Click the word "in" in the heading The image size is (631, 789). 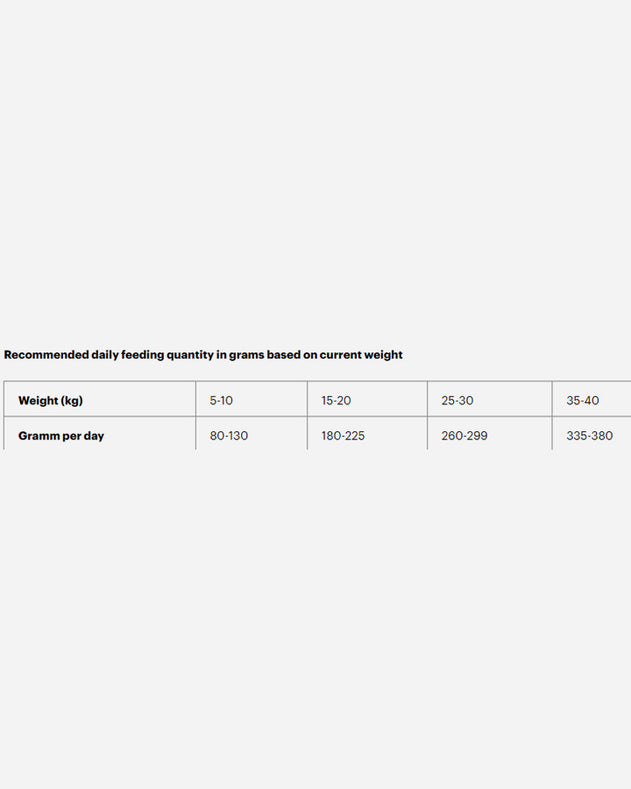pos(221,355)
